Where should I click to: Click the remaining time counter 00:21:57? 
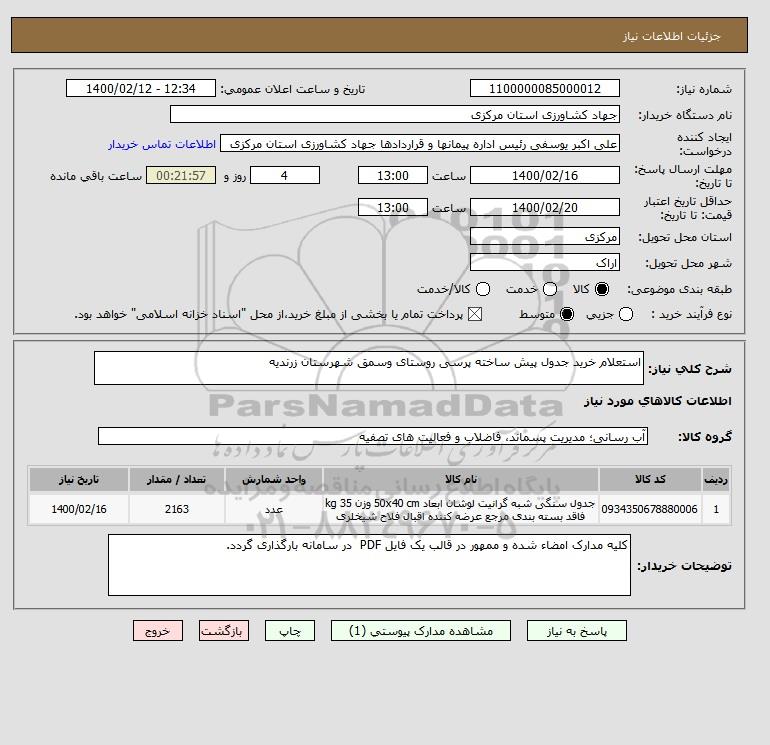click(x=181, y=175)
